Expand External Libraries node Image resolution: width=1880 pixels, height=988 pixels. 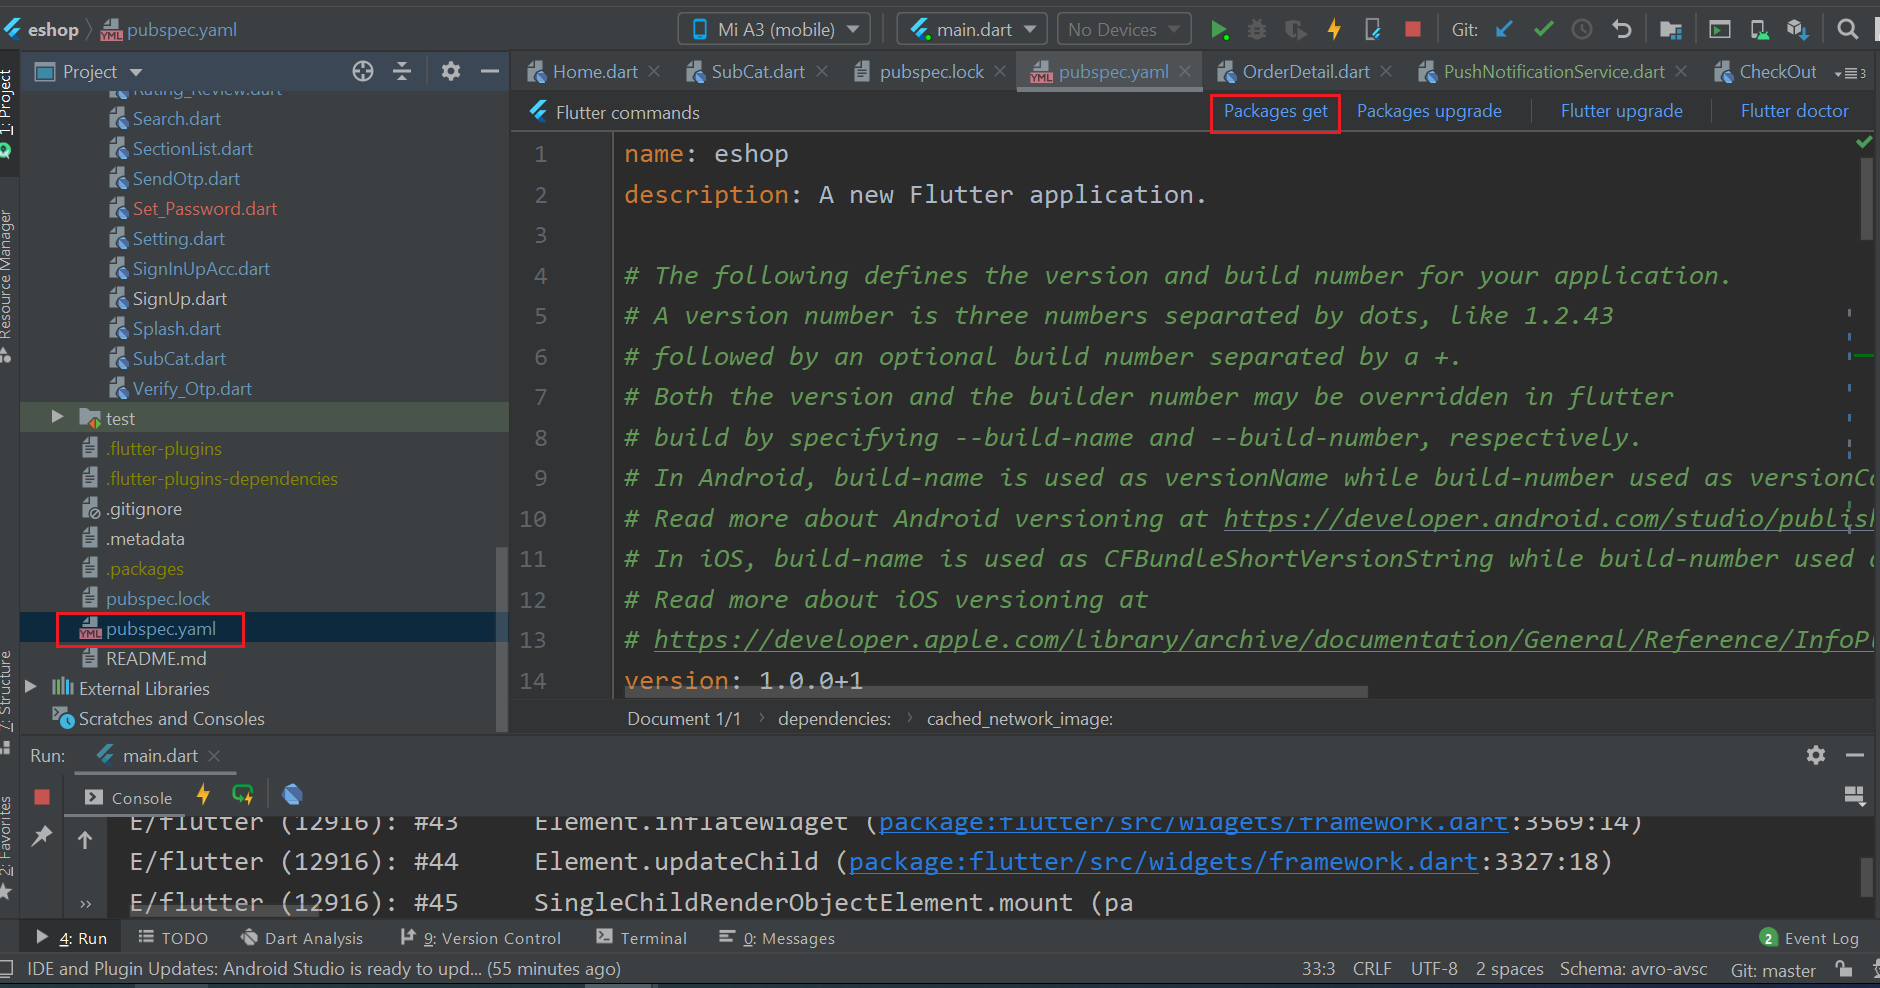click(x=31, y=687)
